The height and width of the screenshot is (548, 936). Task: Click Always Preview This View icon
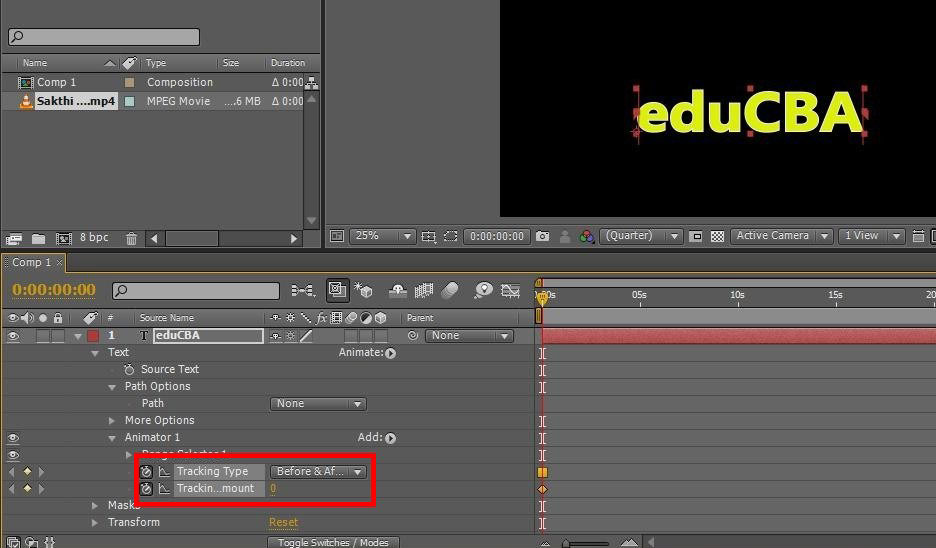(337, 236)
